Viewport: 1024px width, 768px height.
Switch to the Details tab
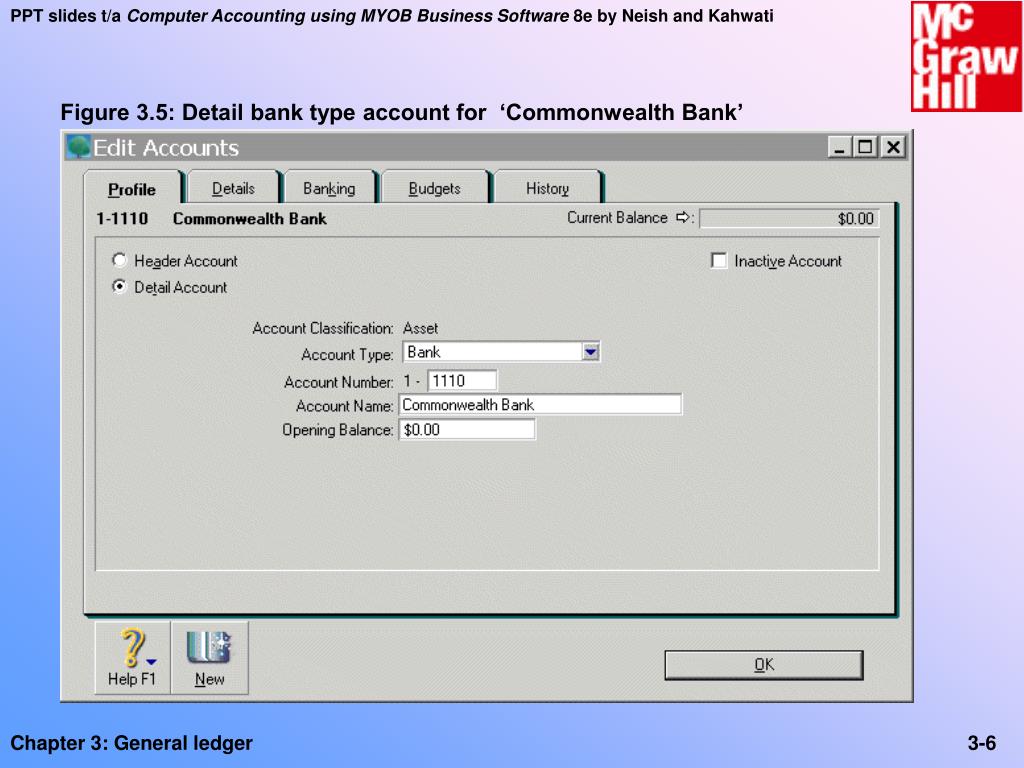pos(233,189)
